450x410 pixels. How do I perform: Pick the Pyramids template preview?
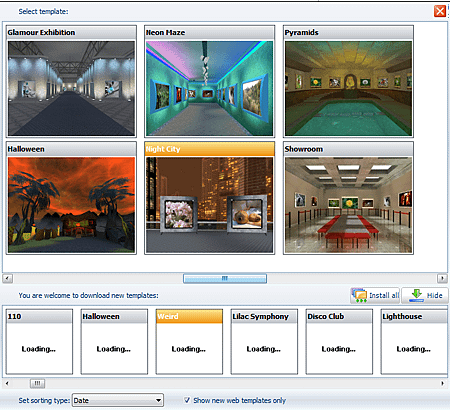point(348,88)
